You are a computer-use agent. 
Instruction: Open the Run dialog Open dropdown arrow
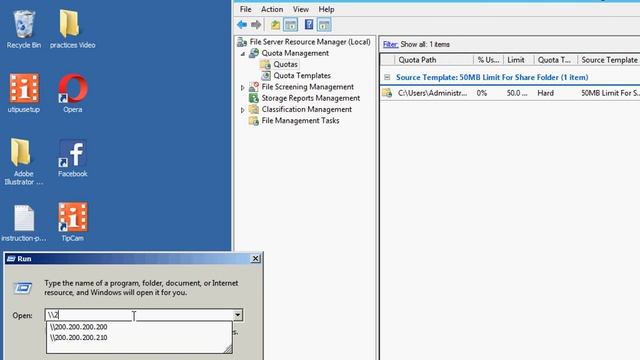238,315
